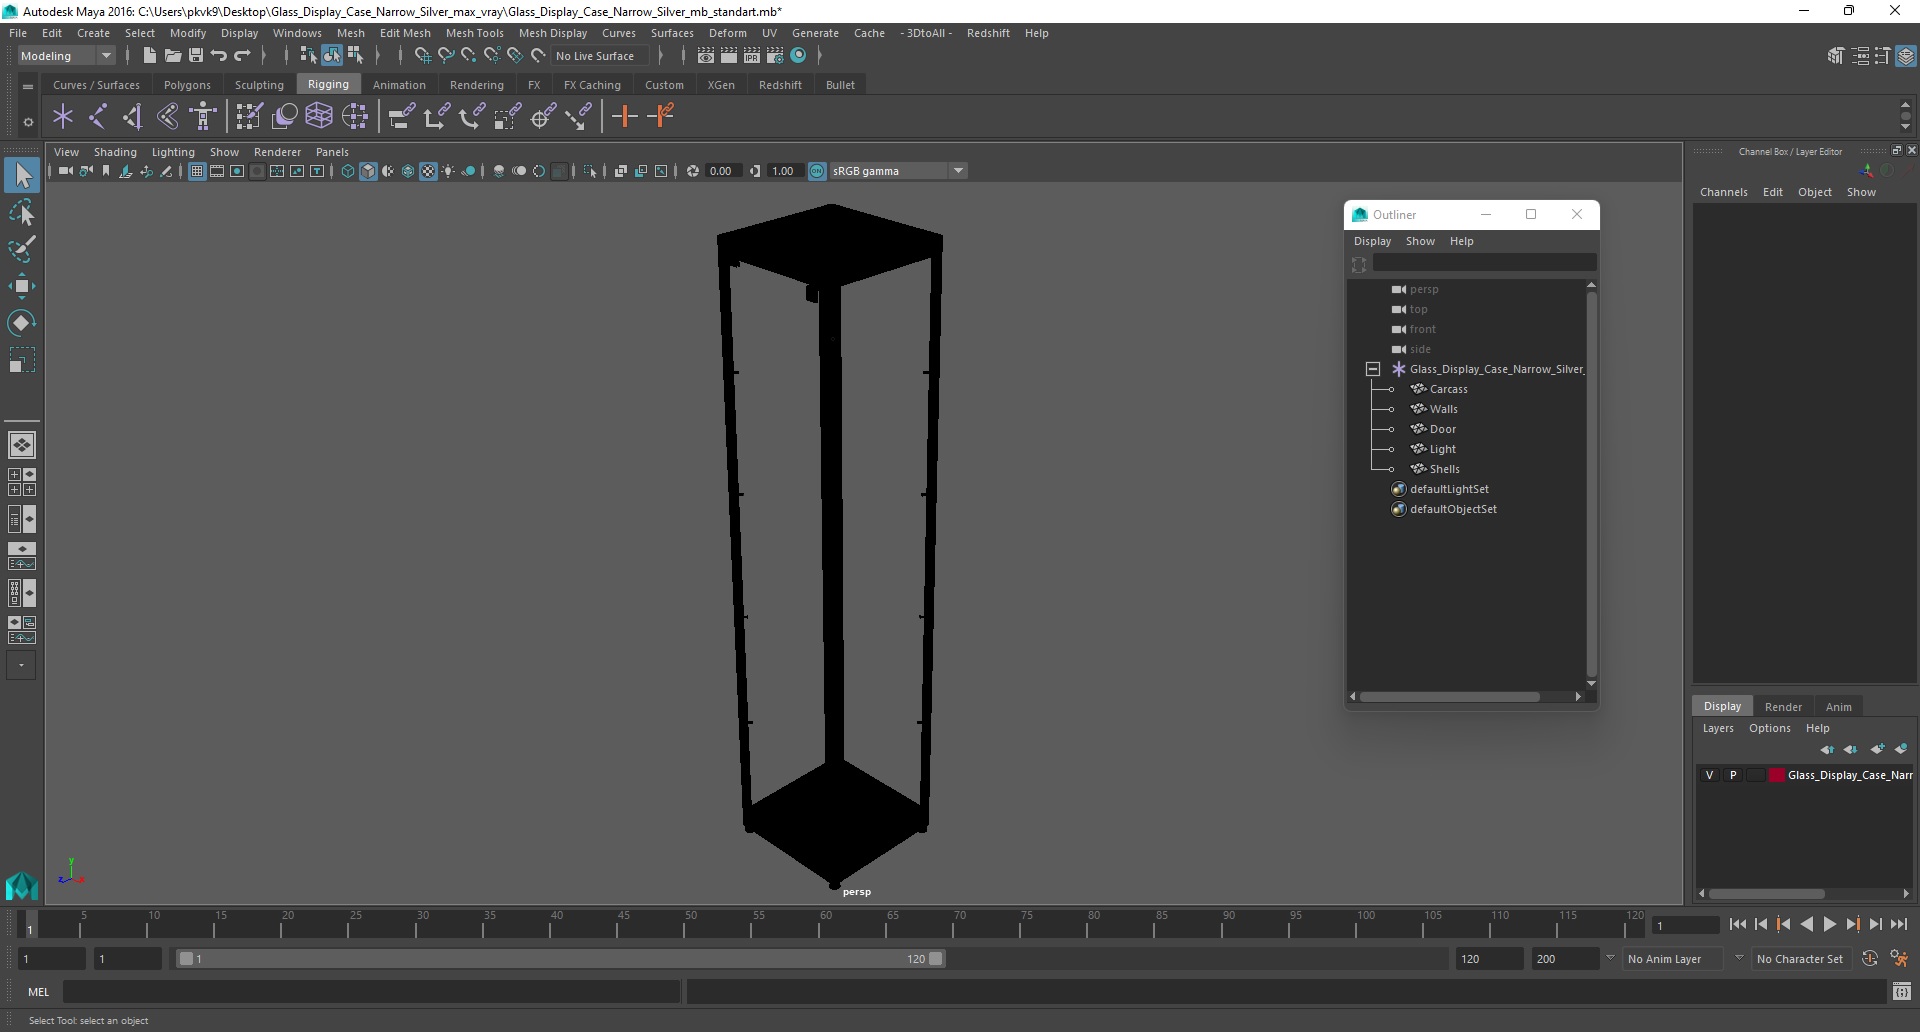Select the Select Tool arrow in toolbox
The image size is (1920, 1032).
pos(22,175)
